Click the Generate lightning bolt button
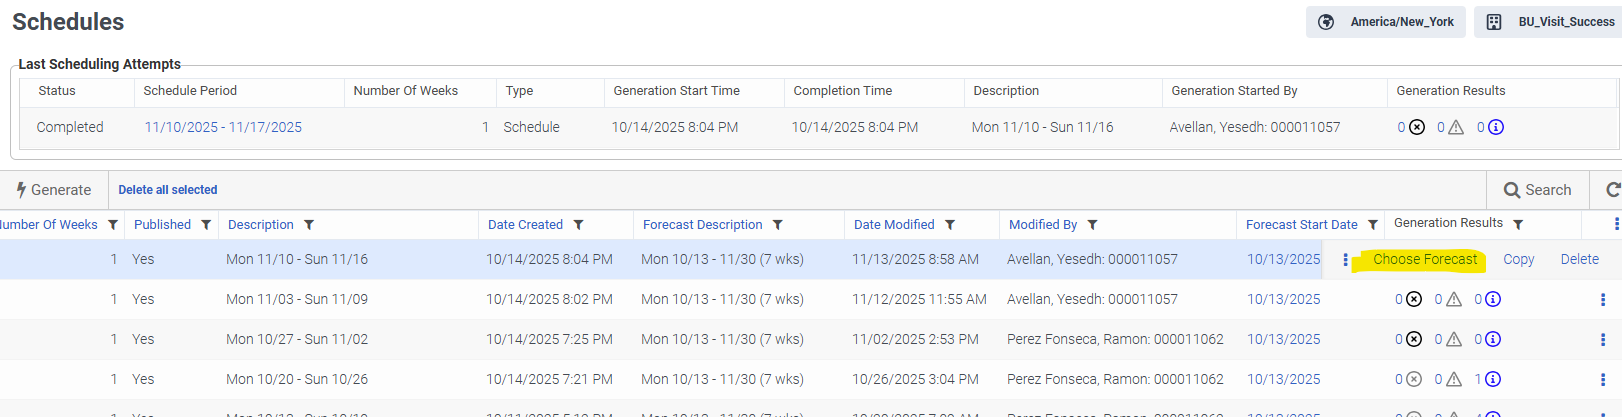1622x417 pixels. point(54,190)
